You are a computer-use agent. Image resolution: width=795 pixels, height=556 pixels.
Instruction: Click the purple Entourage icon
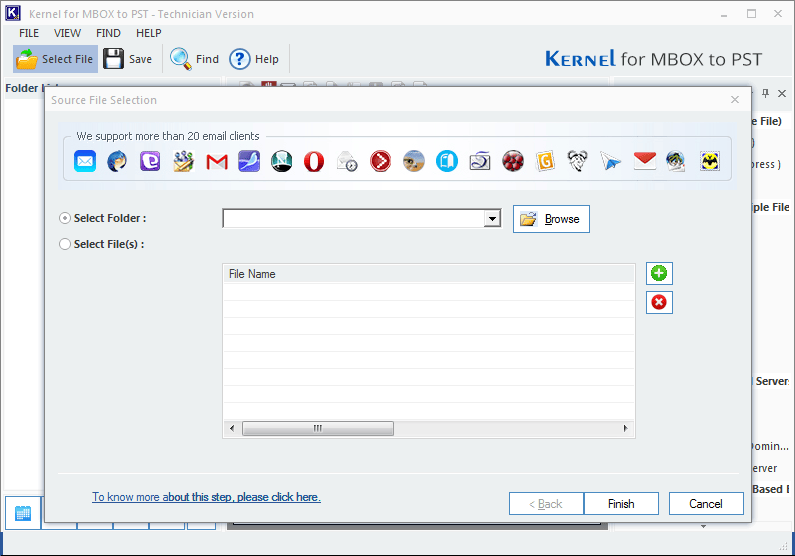tap(150, 161)
